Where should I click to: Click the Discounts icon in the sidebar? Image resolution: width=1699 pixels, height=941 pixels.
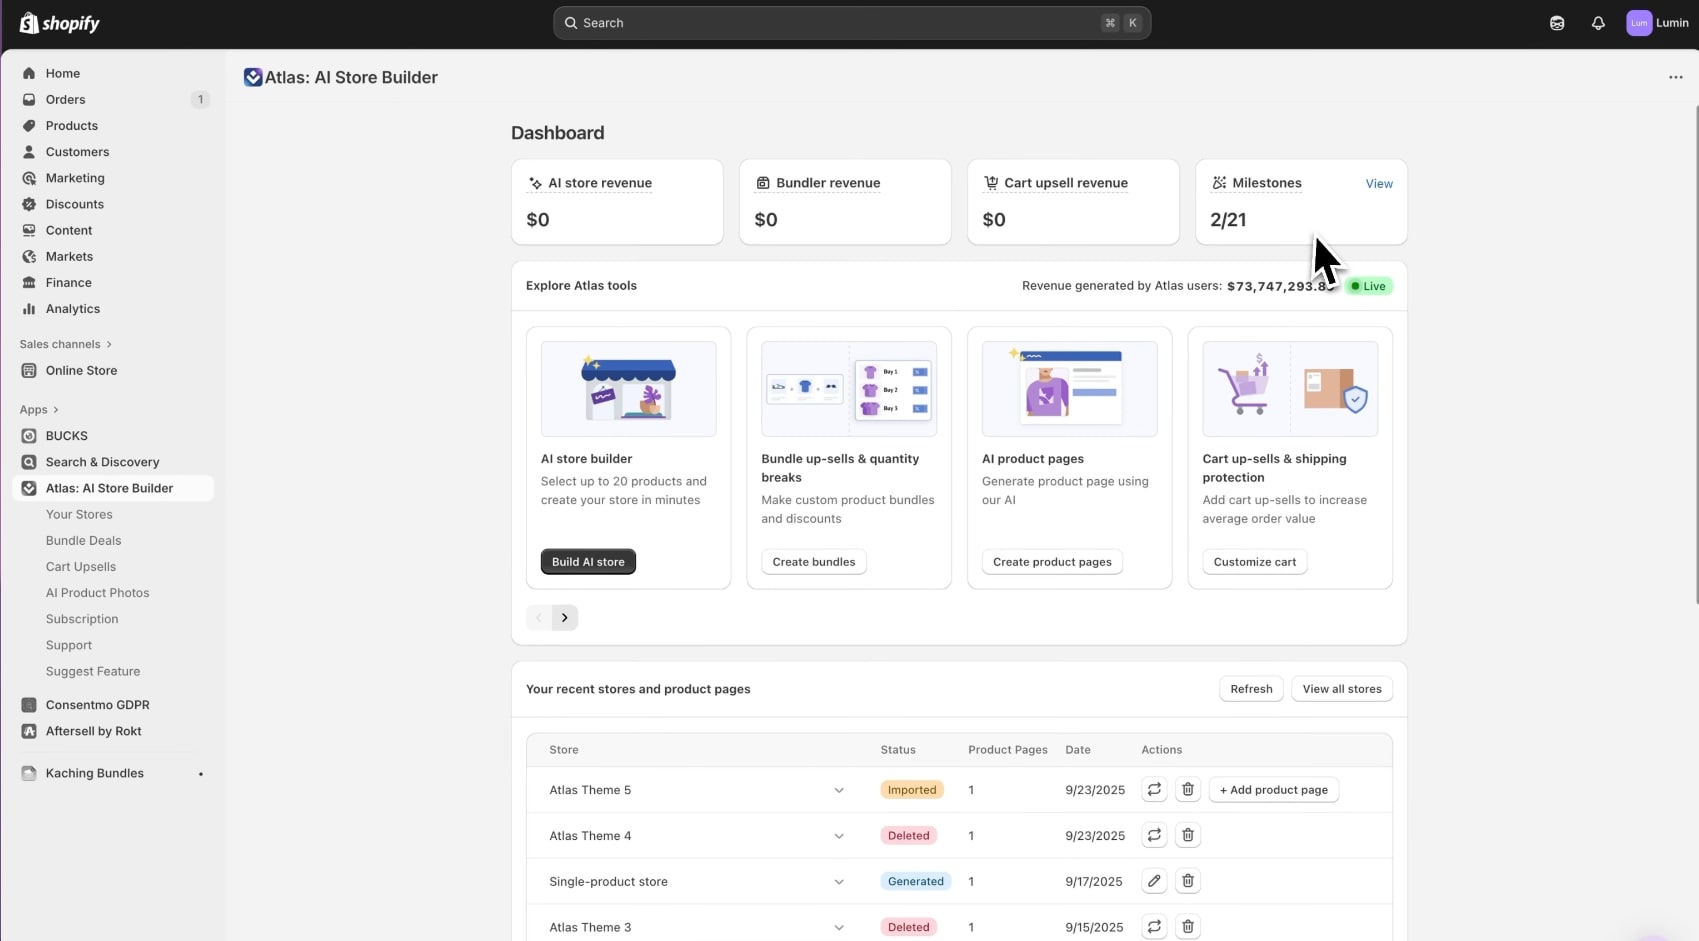pos(30,204)
